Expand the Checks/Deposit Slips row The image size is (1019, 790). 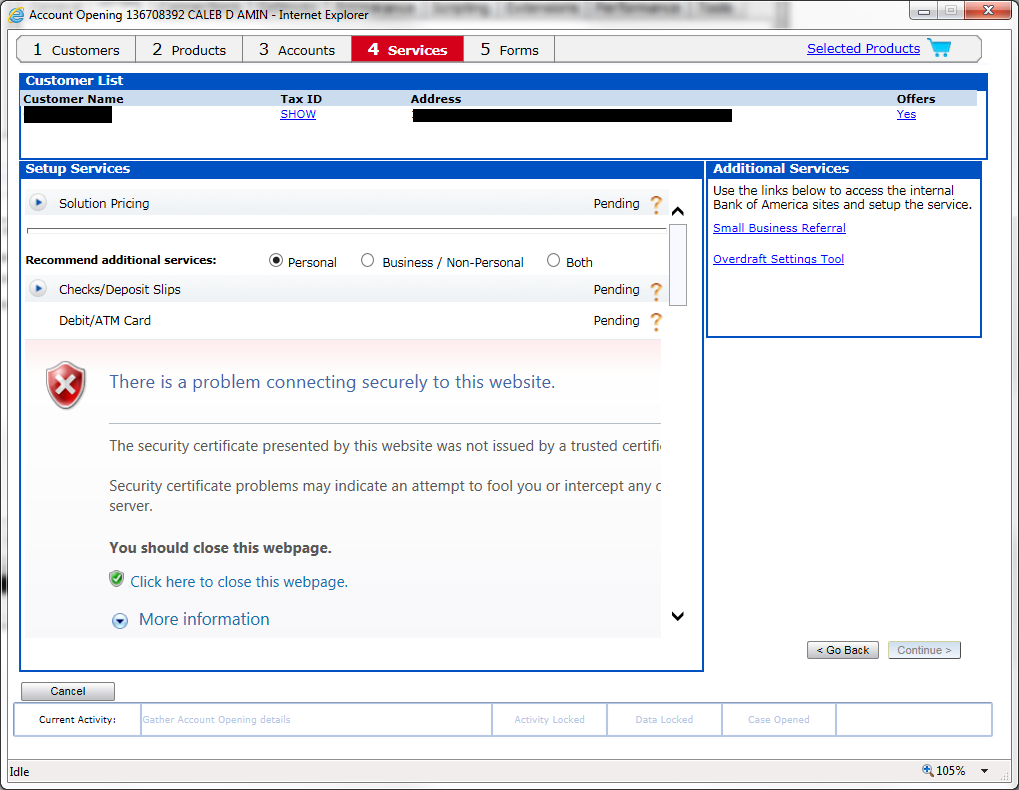coord(38,288)
